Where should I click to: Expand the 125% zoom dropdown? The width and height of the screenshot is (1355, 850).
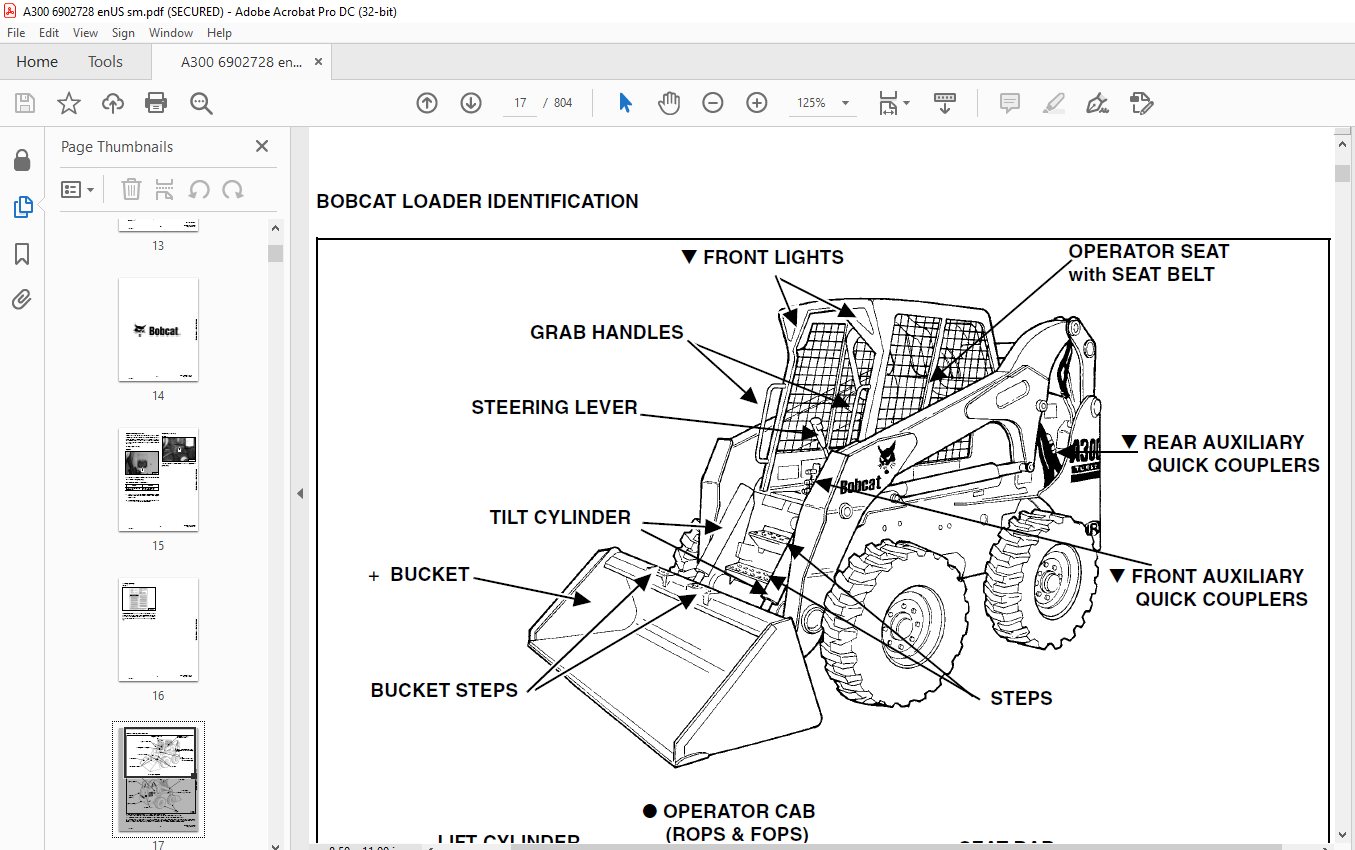(x=845, y=103)
